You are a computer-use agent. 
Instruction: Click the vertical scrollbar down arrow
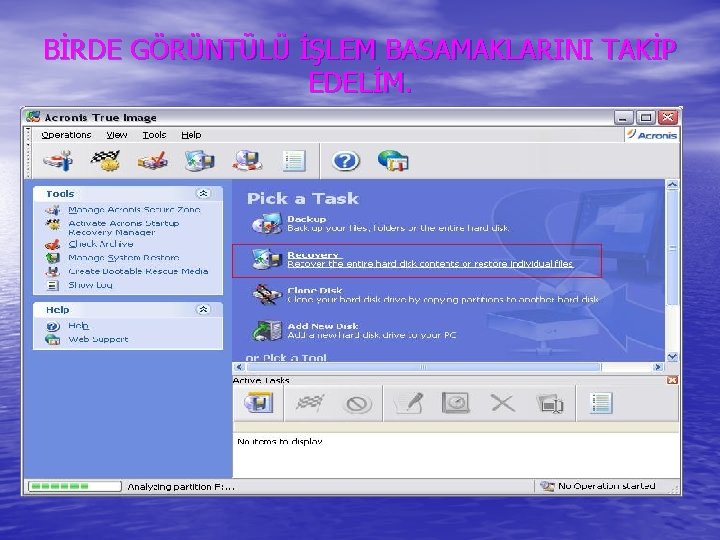(x=672, y=356)
